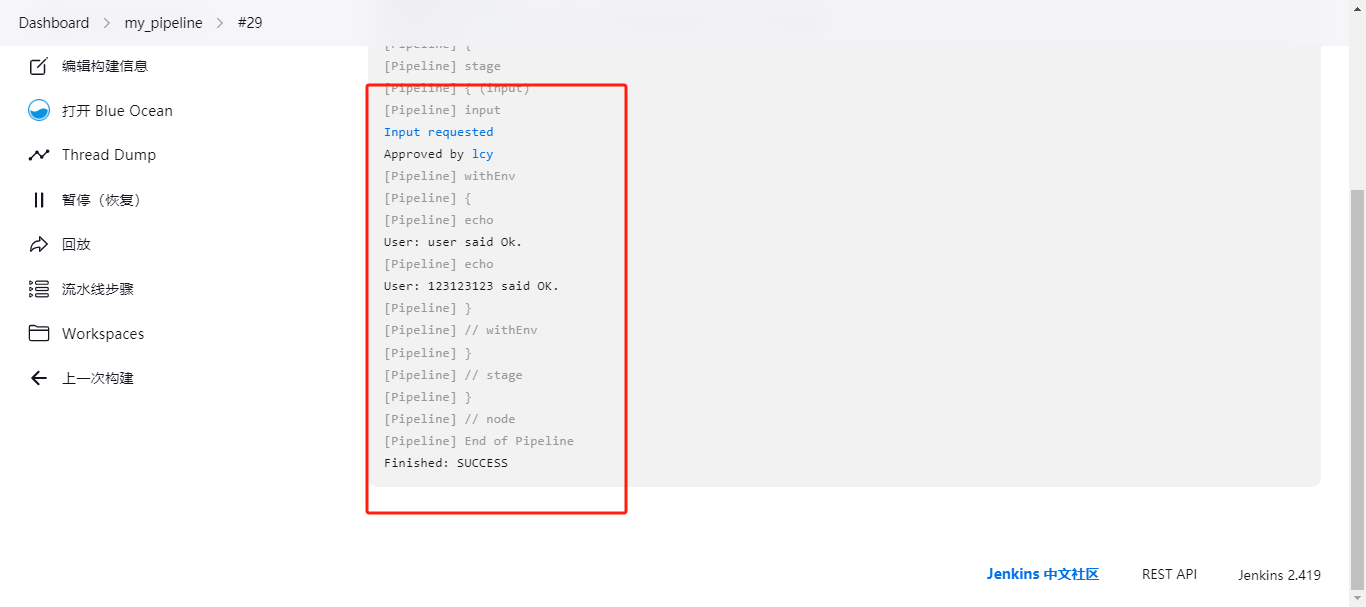This screenshot has width=1366, height=607.
Task: Open the "Input requested" console link
Action: [438, 132]
